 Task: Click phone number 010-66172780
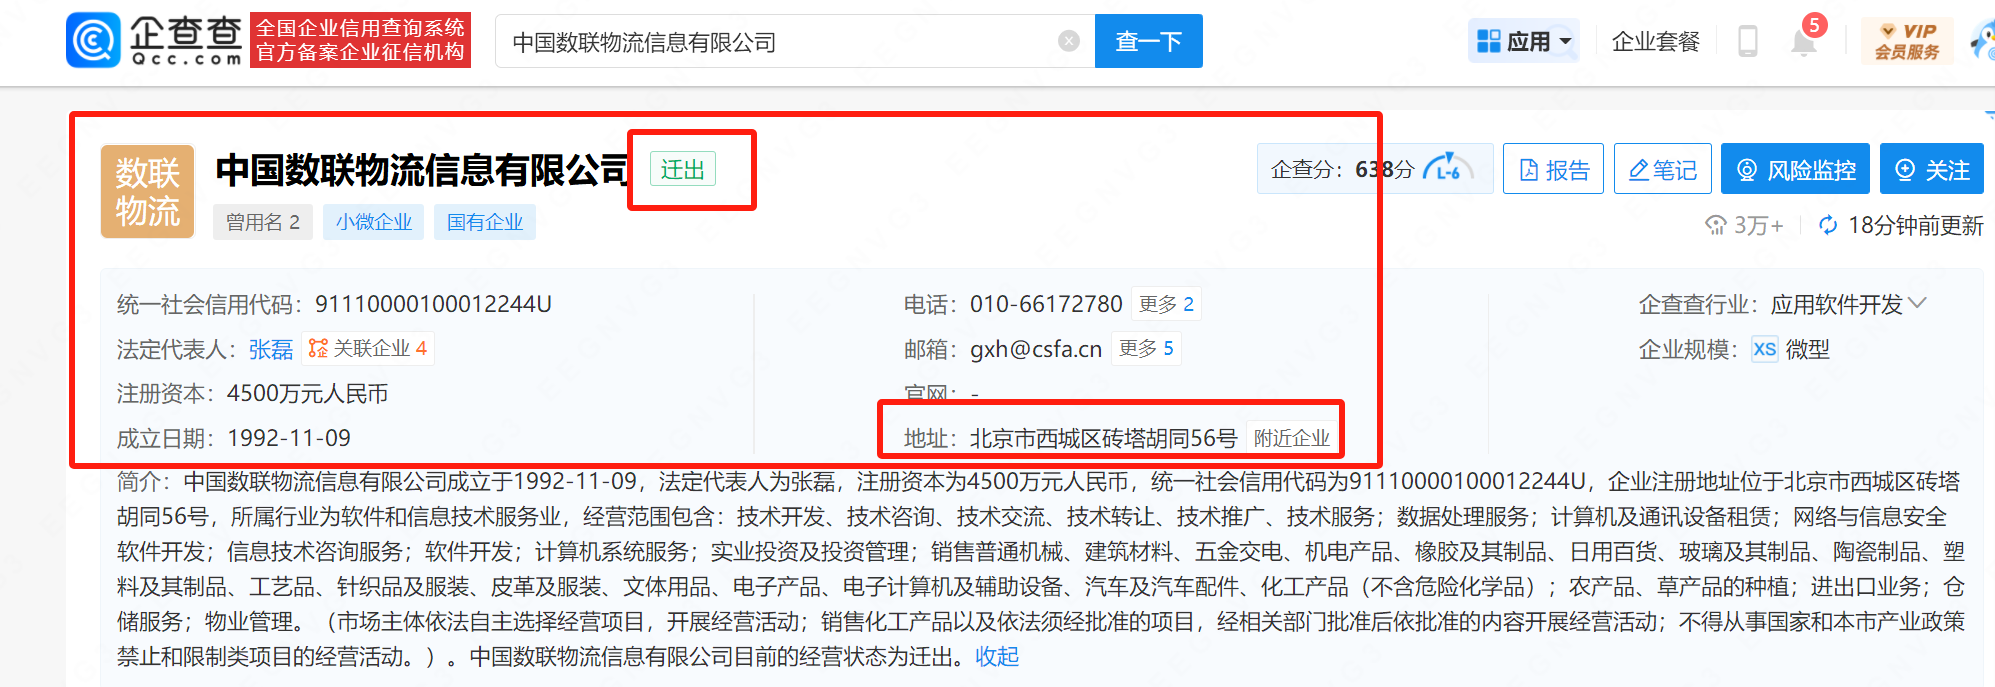pyautogui.click(x=1046, y=304)
